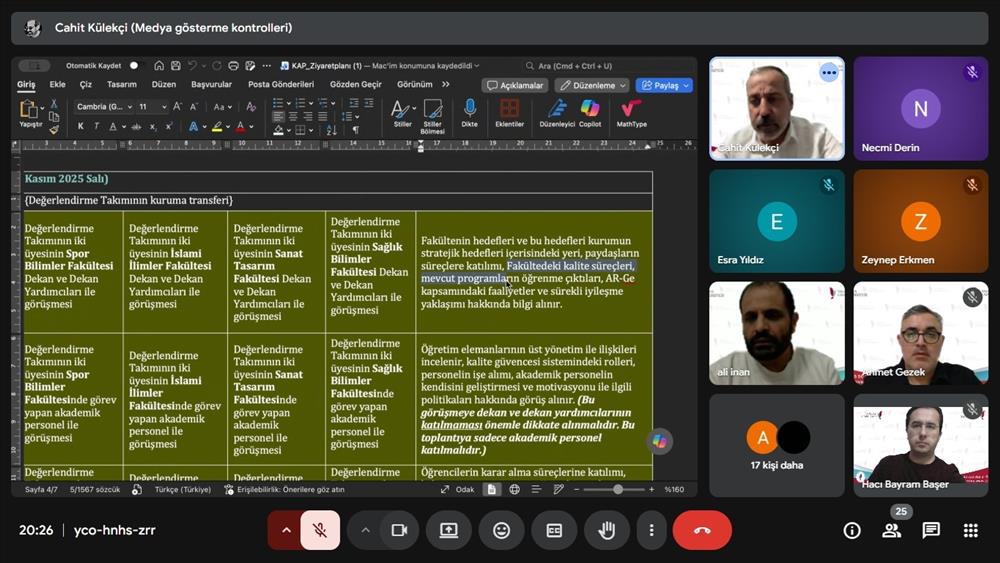The width and height of the screenshot is (1000, 563).
Task: Show the participants list
Action: (x=891, y=530)
